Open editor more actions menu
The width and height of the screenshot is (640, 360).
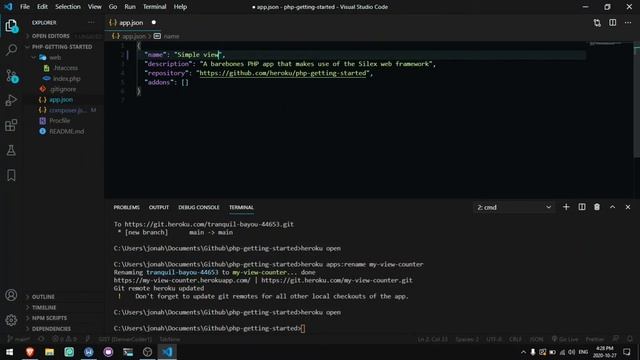[x=628, y=23]
